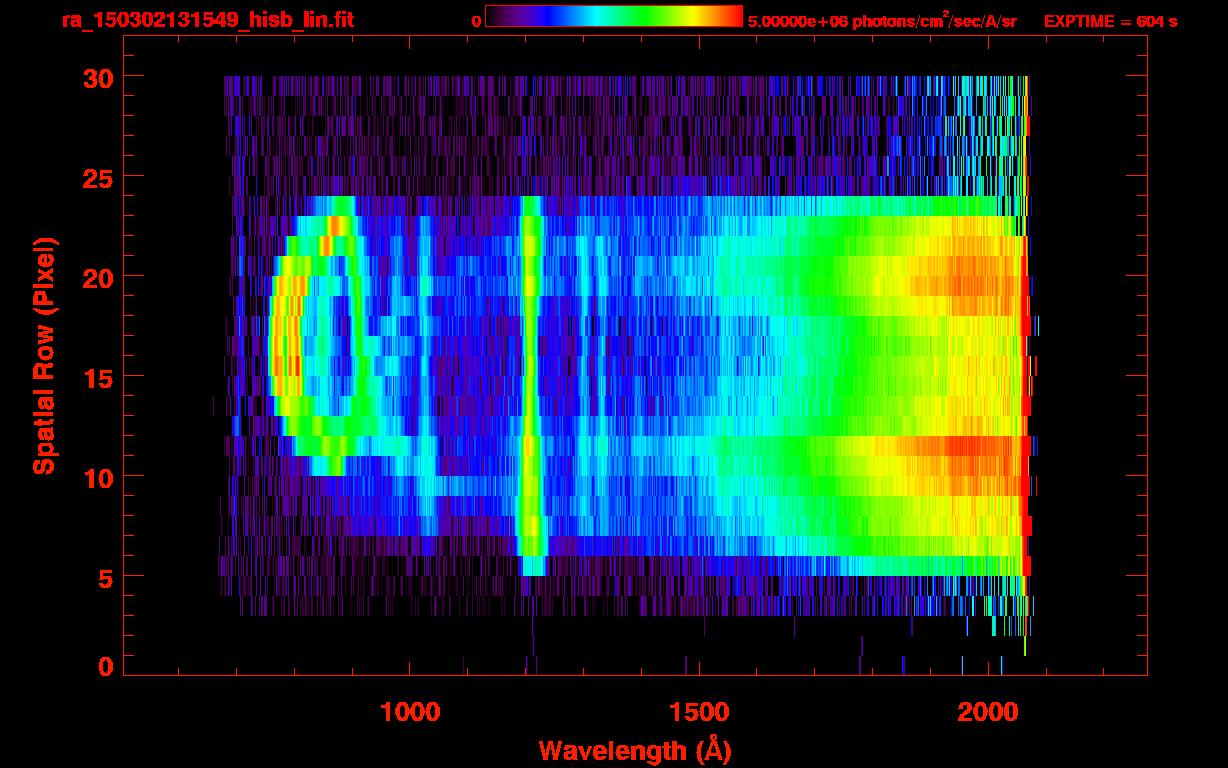1228x768 pixels.
Task: Click the x-axis tick label 1500
Action: [699, 712]
